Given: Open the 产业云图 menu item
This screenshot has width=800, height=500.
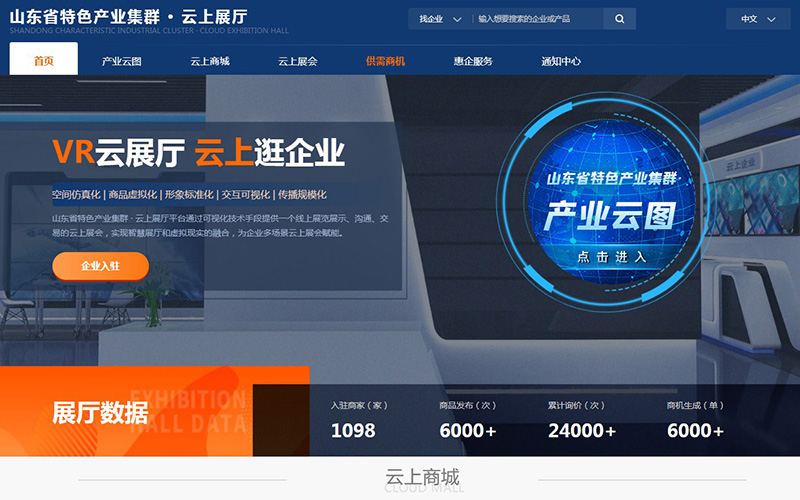Looking at the screenshot, I should (x=121, y=61).
